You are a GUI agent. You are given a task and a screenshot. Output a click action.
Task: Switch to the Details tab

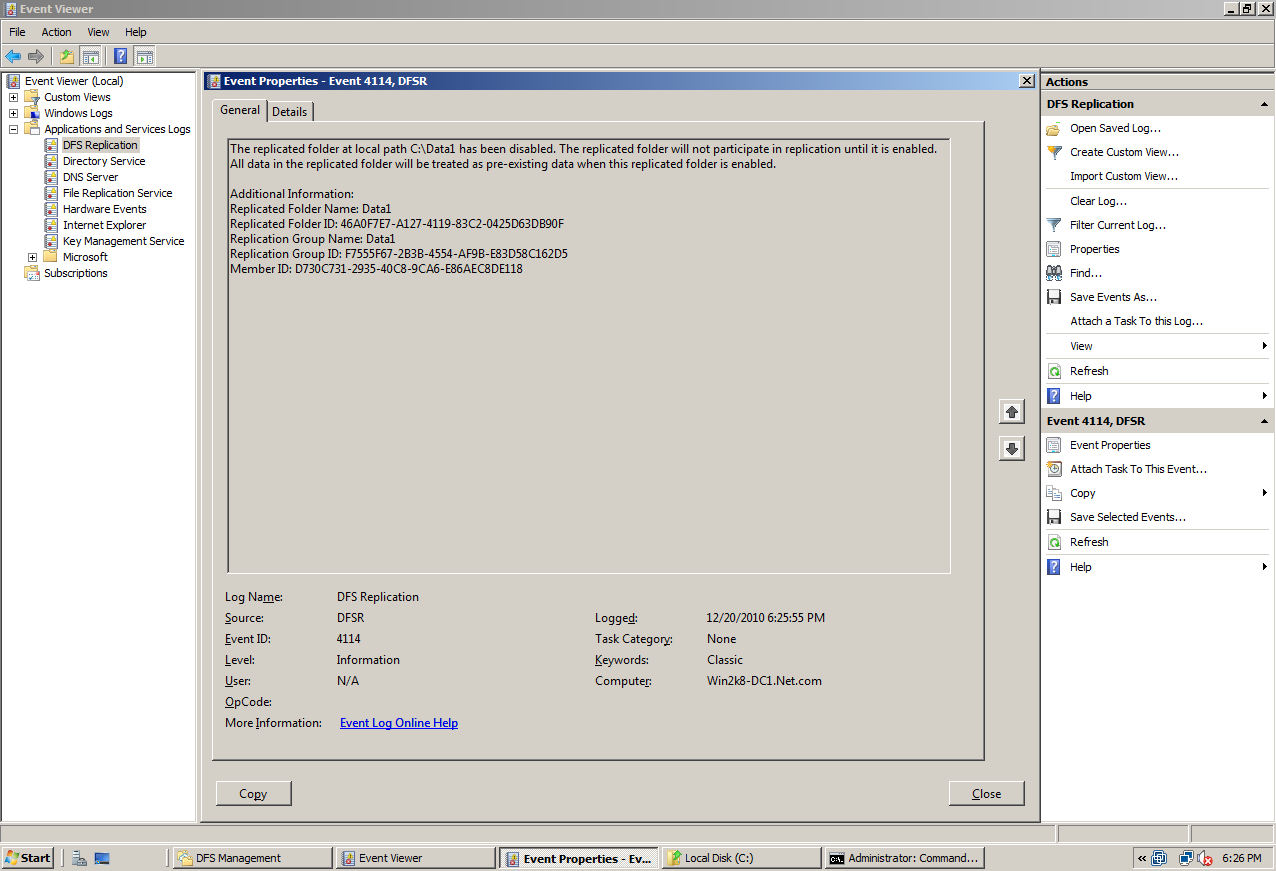click(x=290, y=112)
